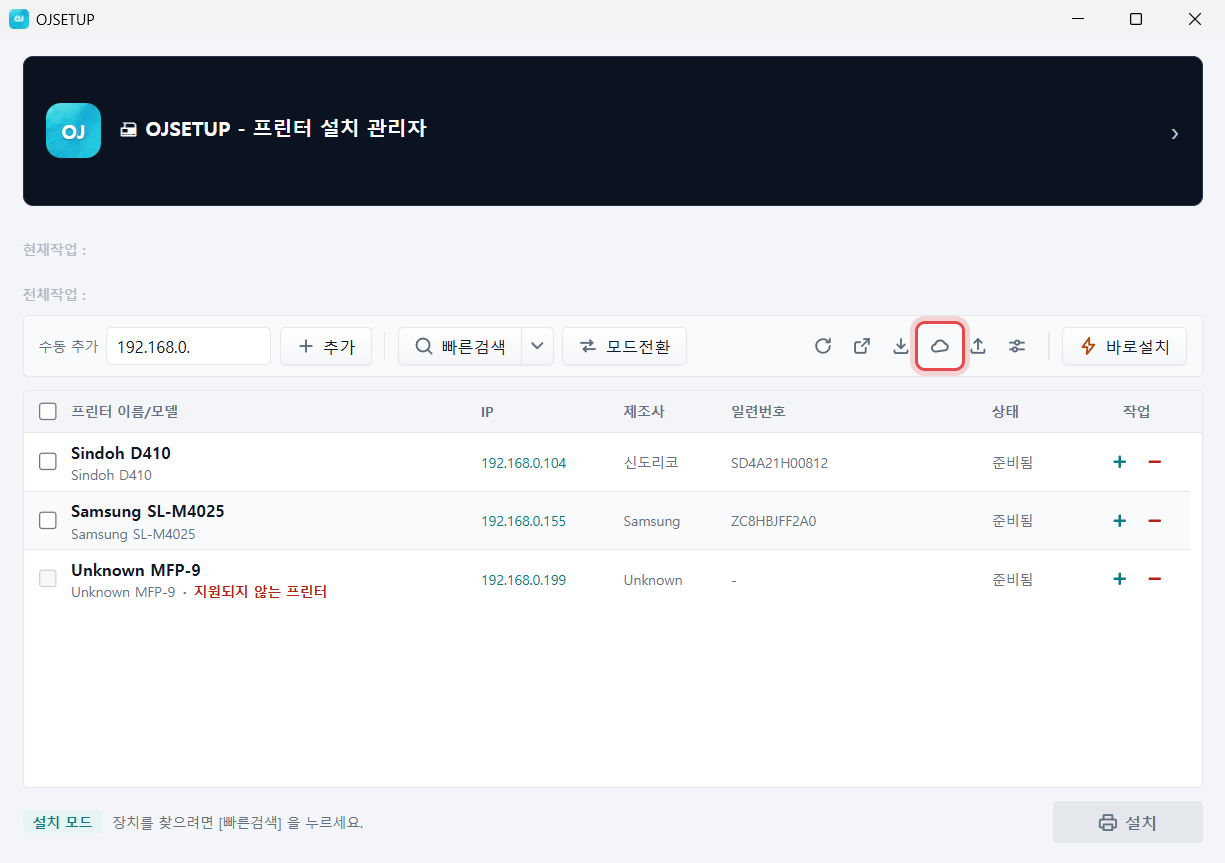Click manufacturer Unknown cell
This screenshot has width=1225, height=863.
(653, 580)
